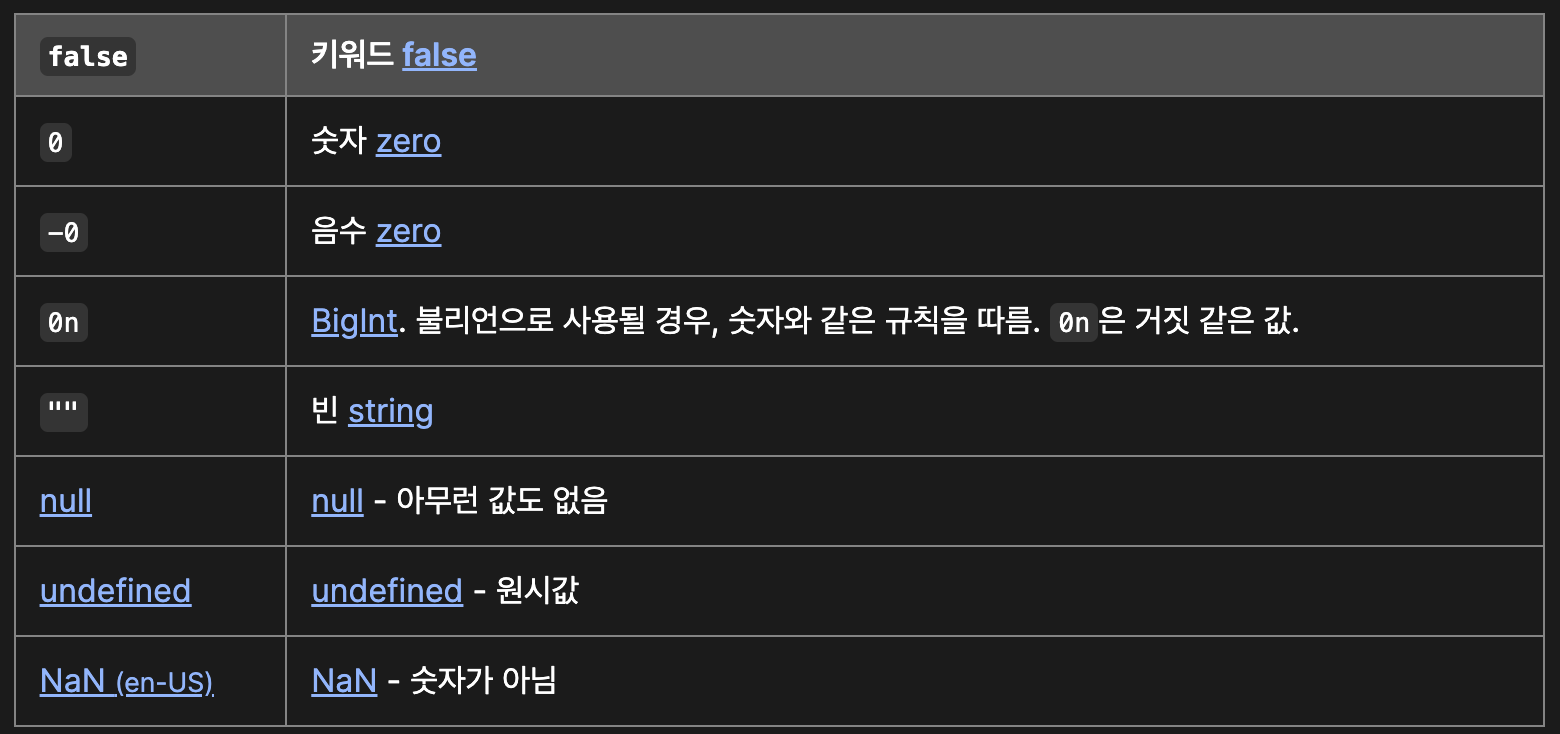Click the 0 code chip
1560x734 pixels.
(56, 143)
